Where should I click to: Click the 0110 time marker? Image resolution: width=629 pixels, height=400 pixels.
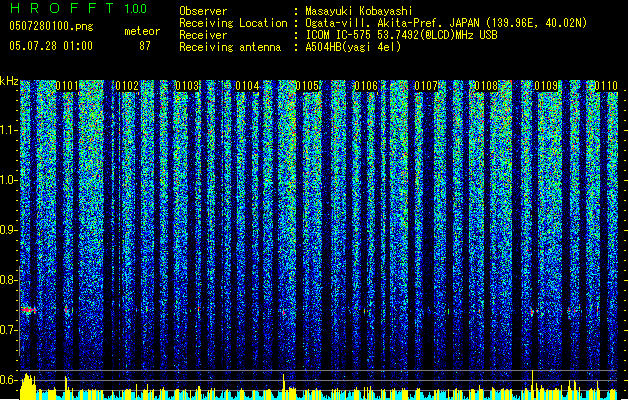(606, 86)
